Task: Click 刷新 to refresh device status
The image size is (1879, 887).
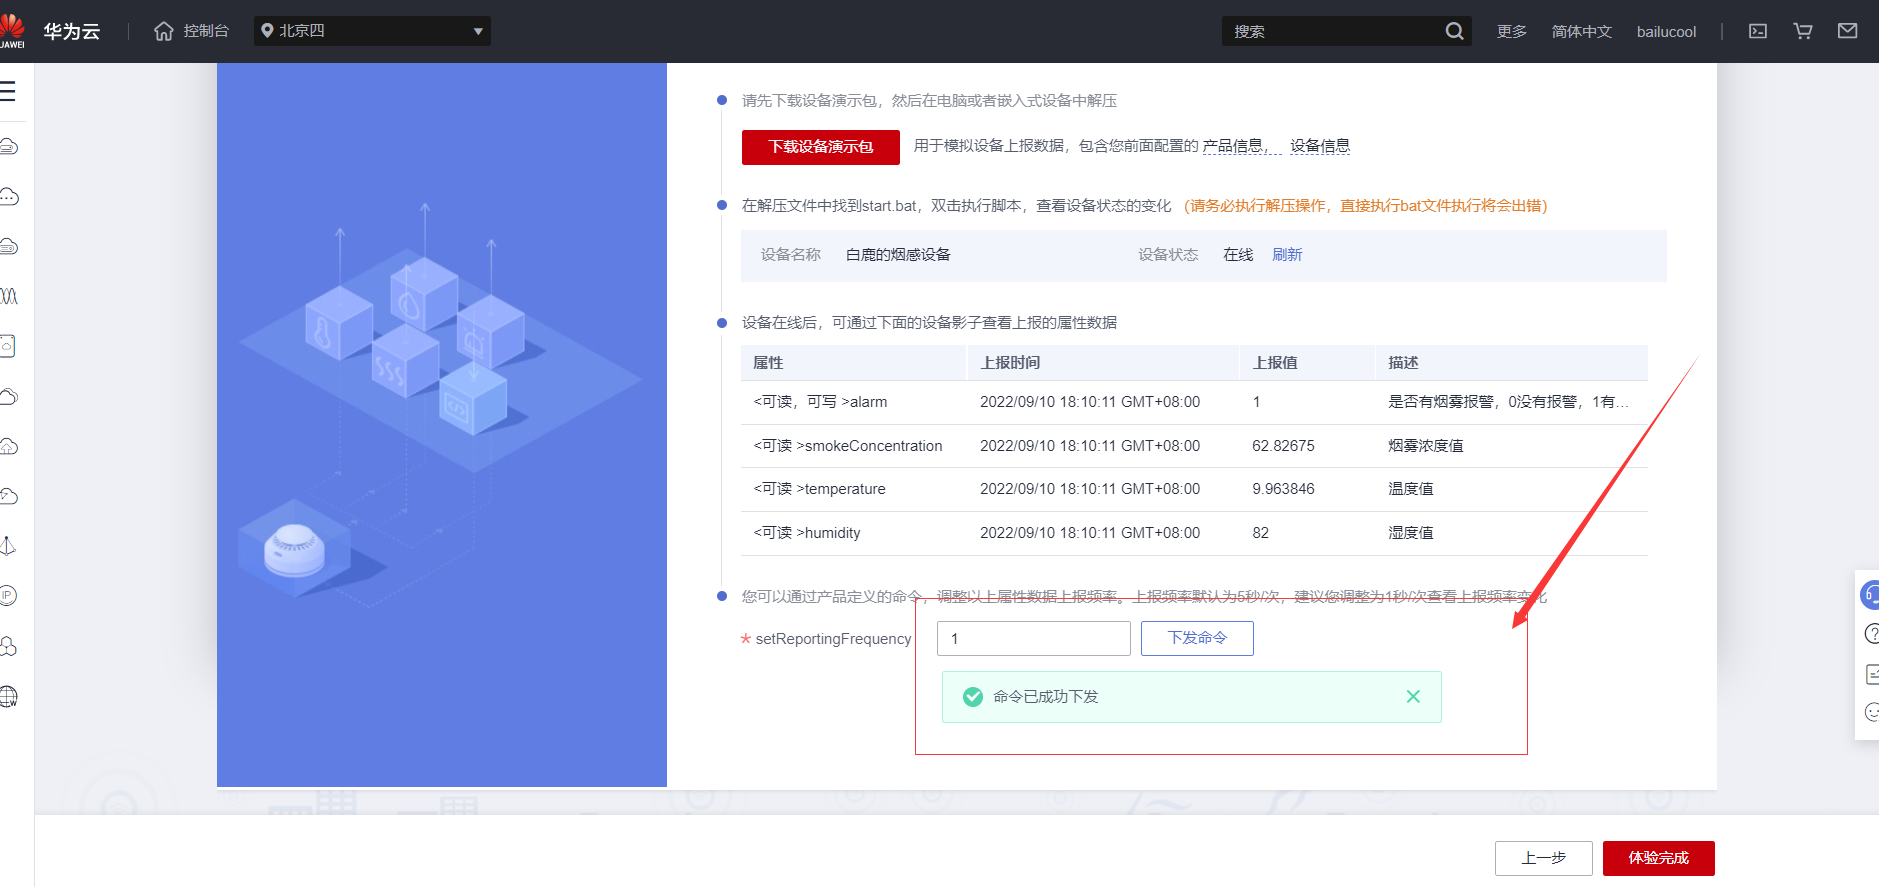Action: point(1287,255)
